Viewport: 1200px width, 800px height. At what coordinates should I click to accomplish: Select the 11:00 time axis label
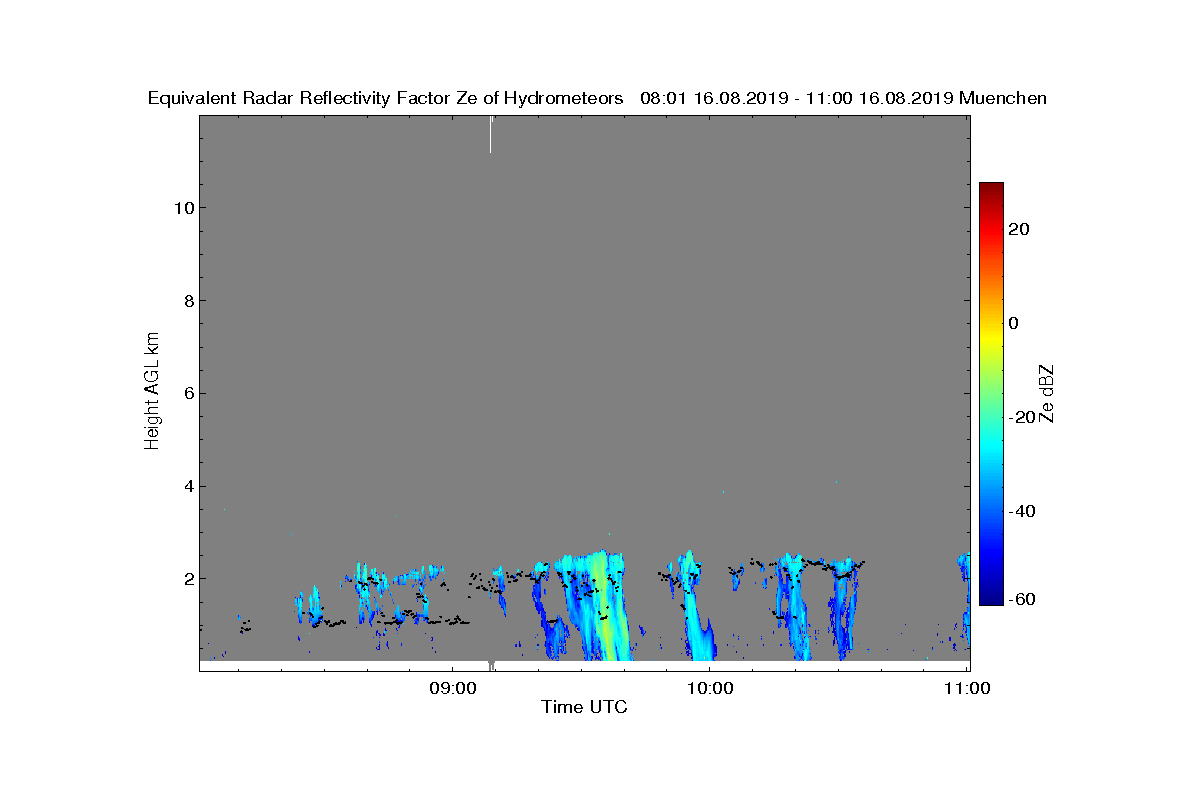click(967, 688)
